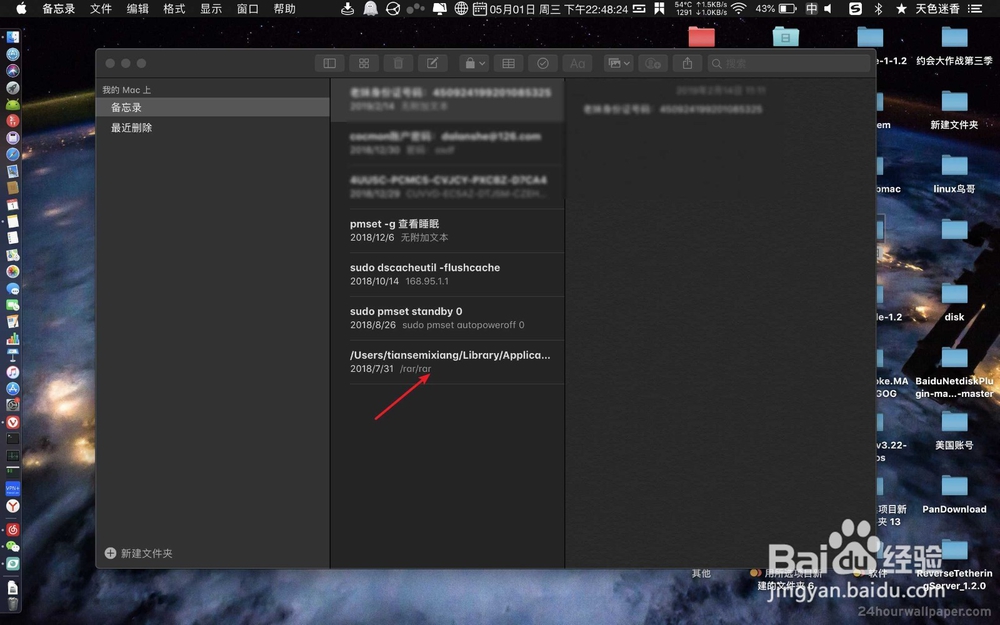Viewport: 1000px width, 625px height.
Task: Lock the current note
Action: 468,62
